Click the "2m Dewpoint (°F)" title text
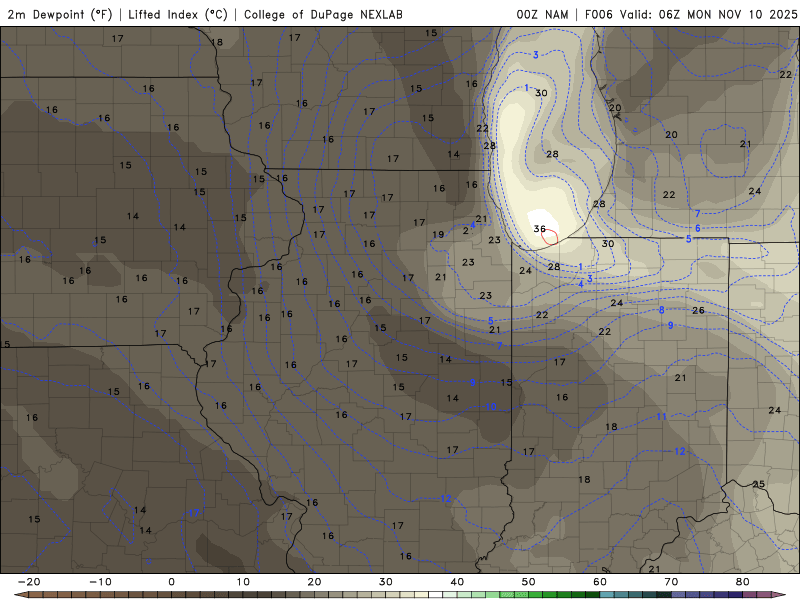Screen dimensions: 800x600 click(x=60, y=14)
